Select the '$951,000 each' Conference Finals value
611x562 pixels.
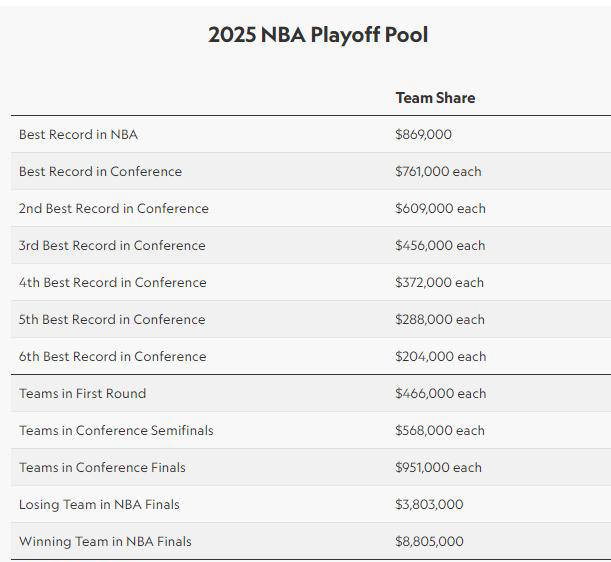(438, 468)
